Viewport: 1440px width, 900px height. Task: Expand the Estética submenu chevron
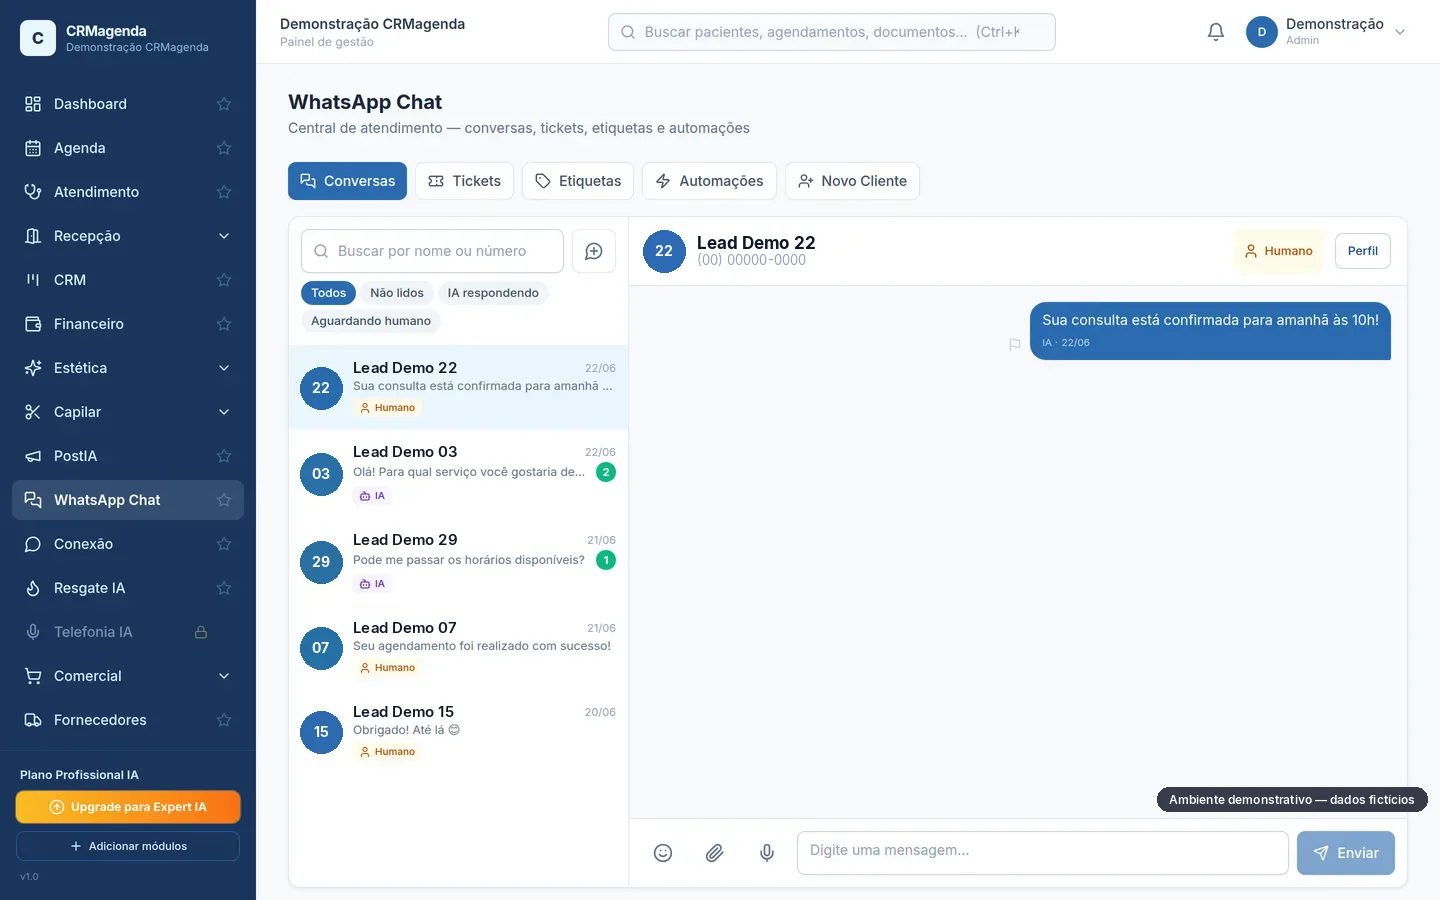(x=224, y=368)
